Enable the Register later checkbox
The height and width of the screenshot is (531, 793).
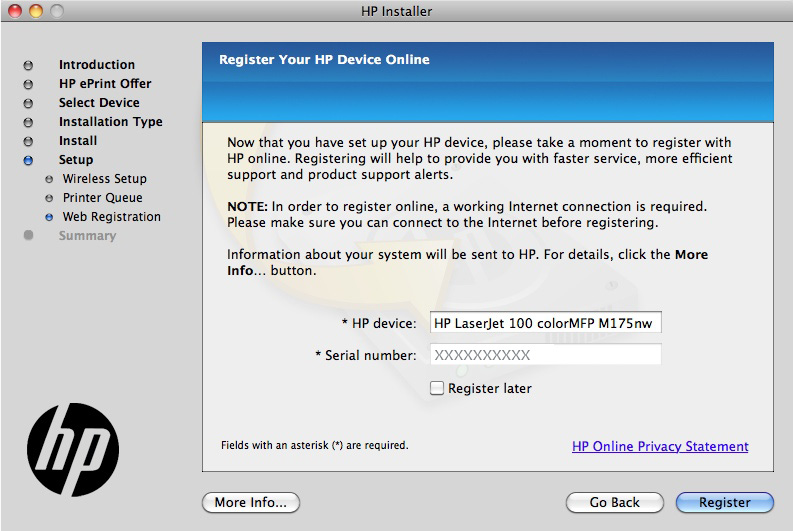click(436, 388)
